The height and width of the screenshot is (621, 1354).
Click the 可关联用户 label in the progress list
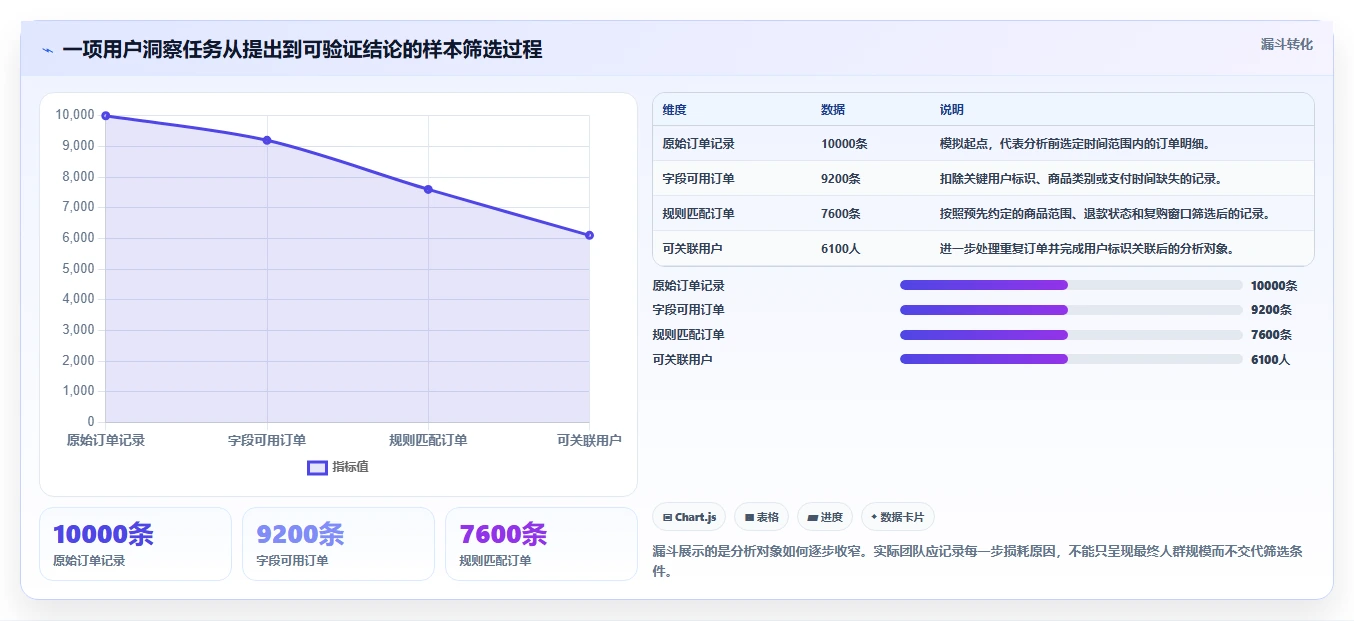[682, 360]
